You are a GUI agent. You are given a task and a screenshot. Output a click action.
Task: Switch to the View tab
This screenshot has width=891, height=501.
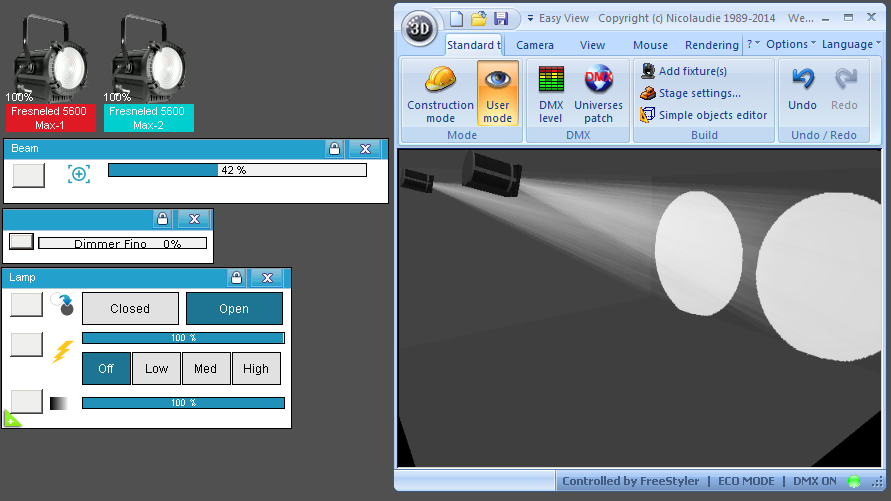592,45
